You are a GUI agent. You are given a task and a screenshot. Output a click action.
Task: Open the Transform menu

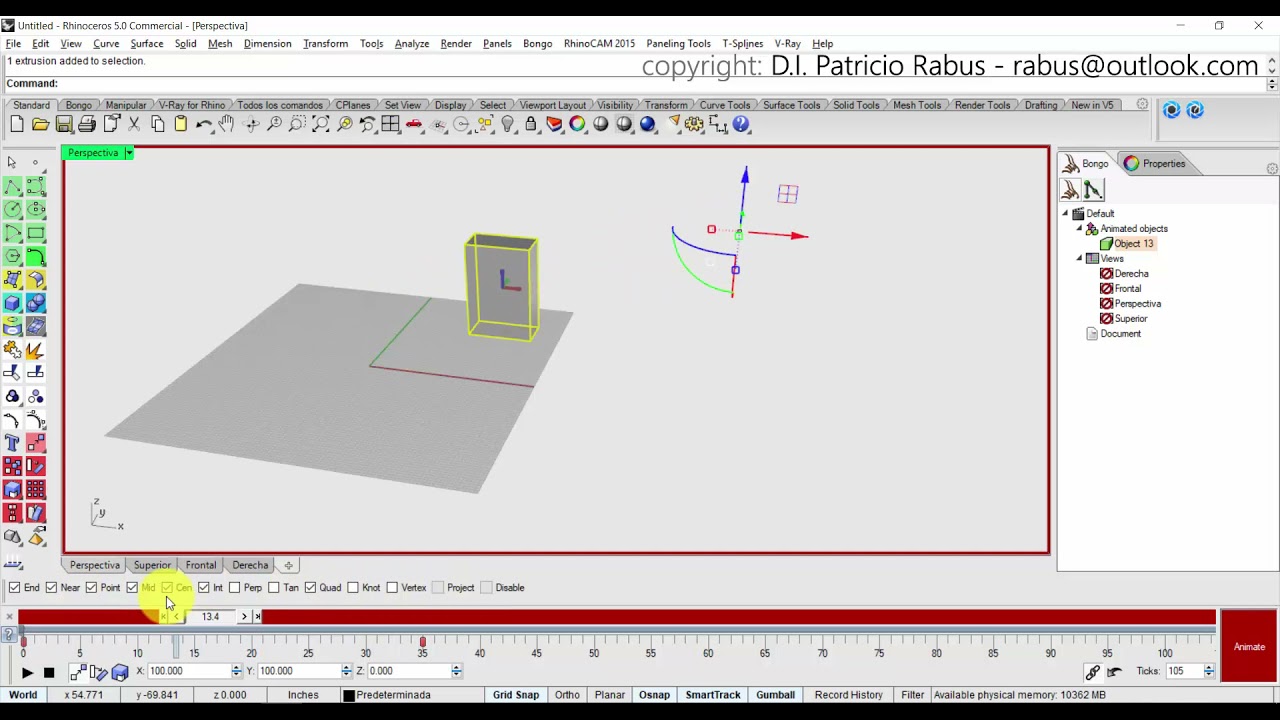coord(325,44)
